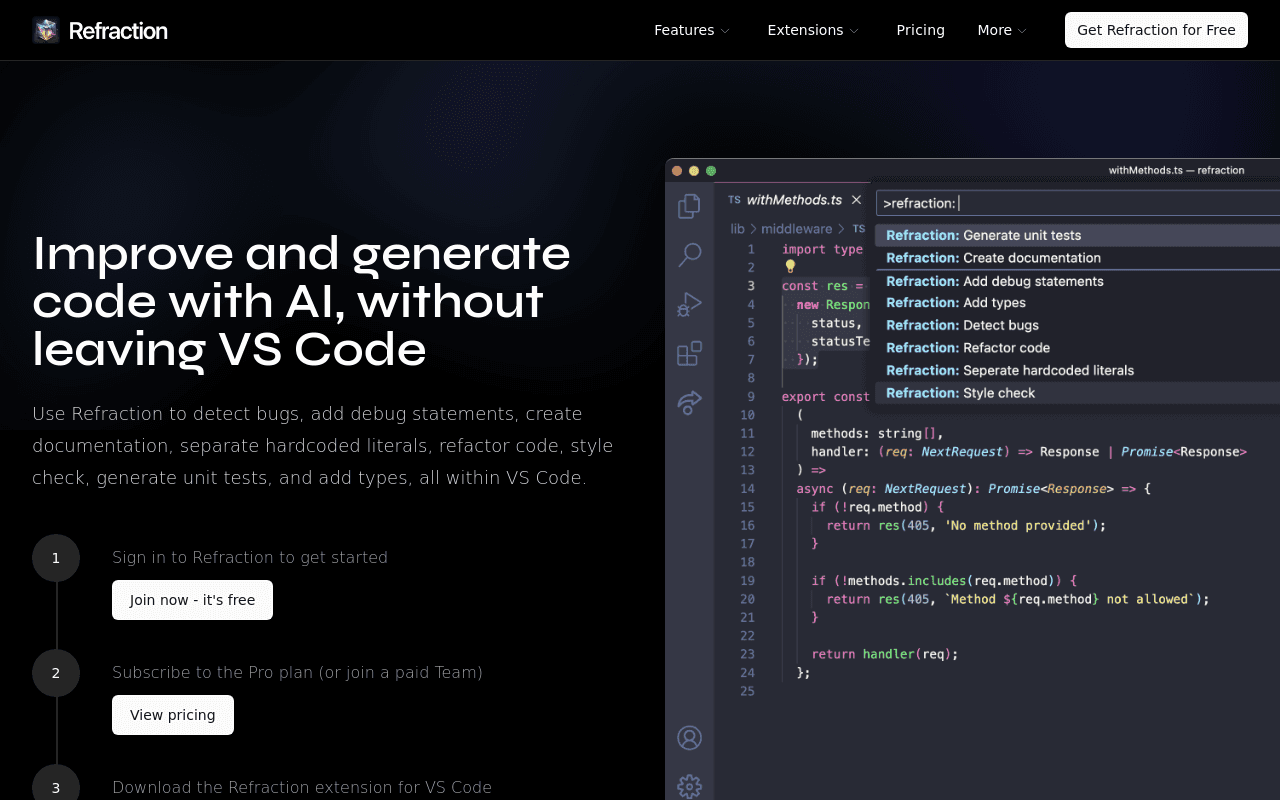The image size is (1280, 800).
Task: Click the share arrow icon in activity bar
Action: (x=689, y=402)
